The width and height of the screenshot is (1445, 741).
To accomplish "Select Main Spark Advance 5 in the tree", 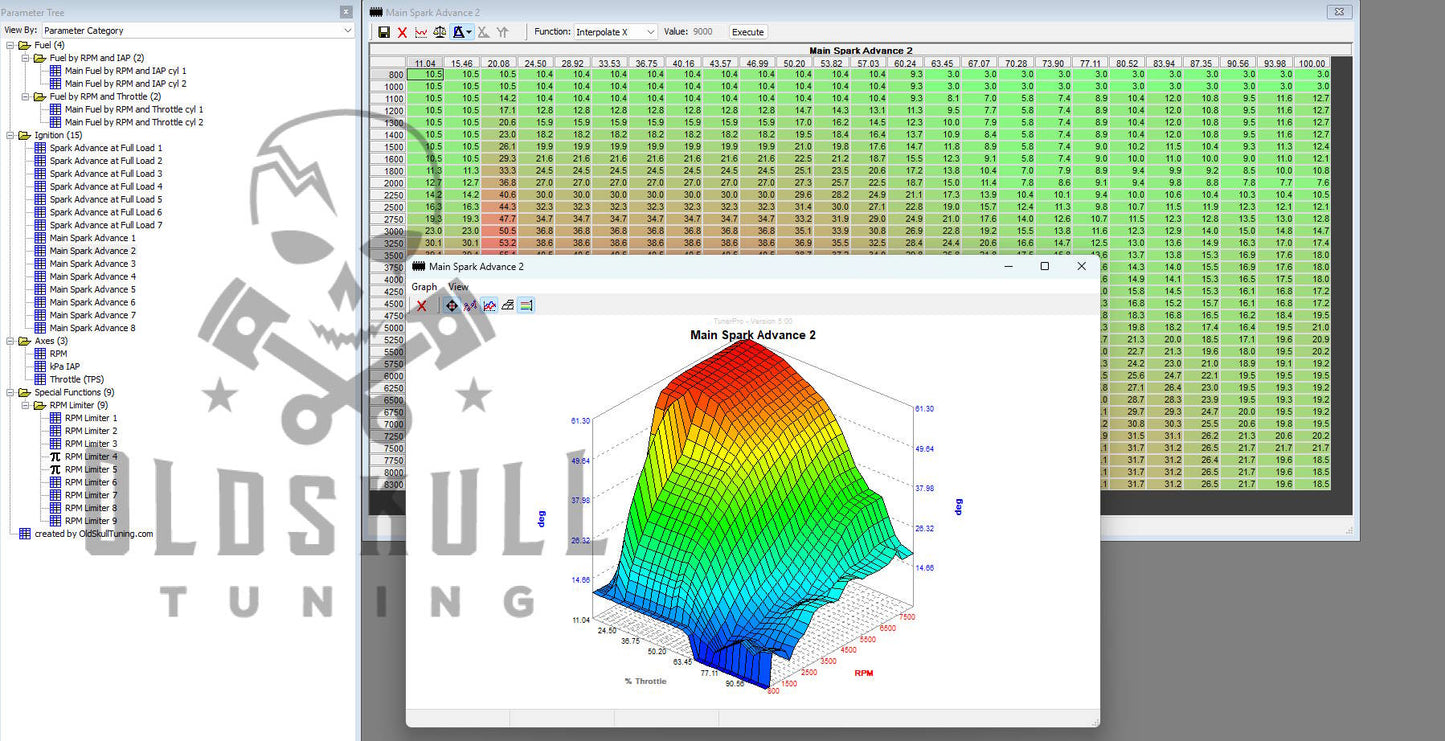I will pyautogui.click(x=93, y=289).
